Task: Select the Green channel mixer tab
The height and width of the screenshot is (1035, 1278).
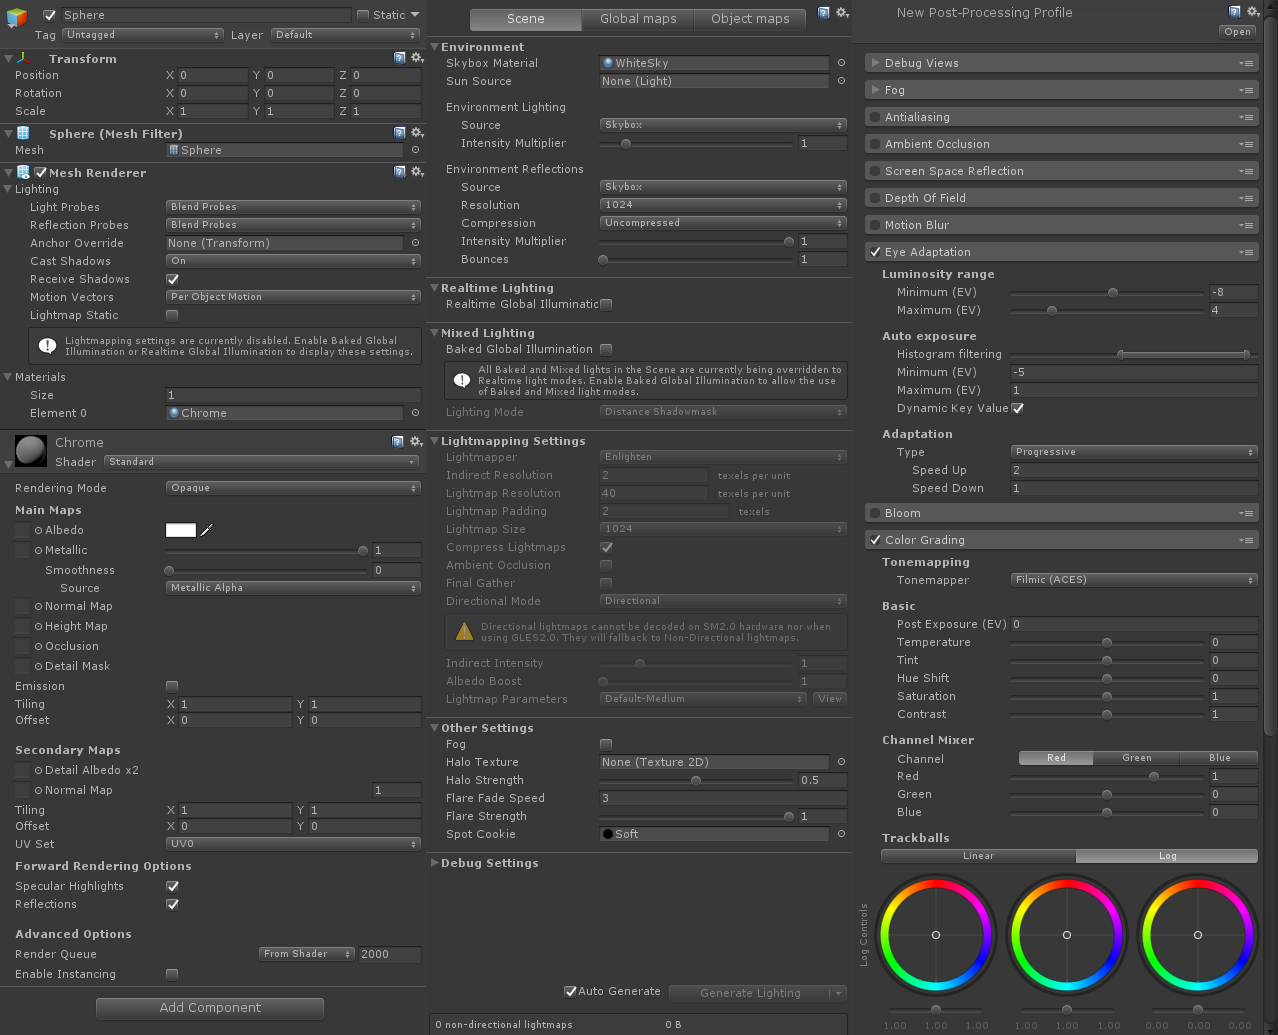Action: (1136, 758)
